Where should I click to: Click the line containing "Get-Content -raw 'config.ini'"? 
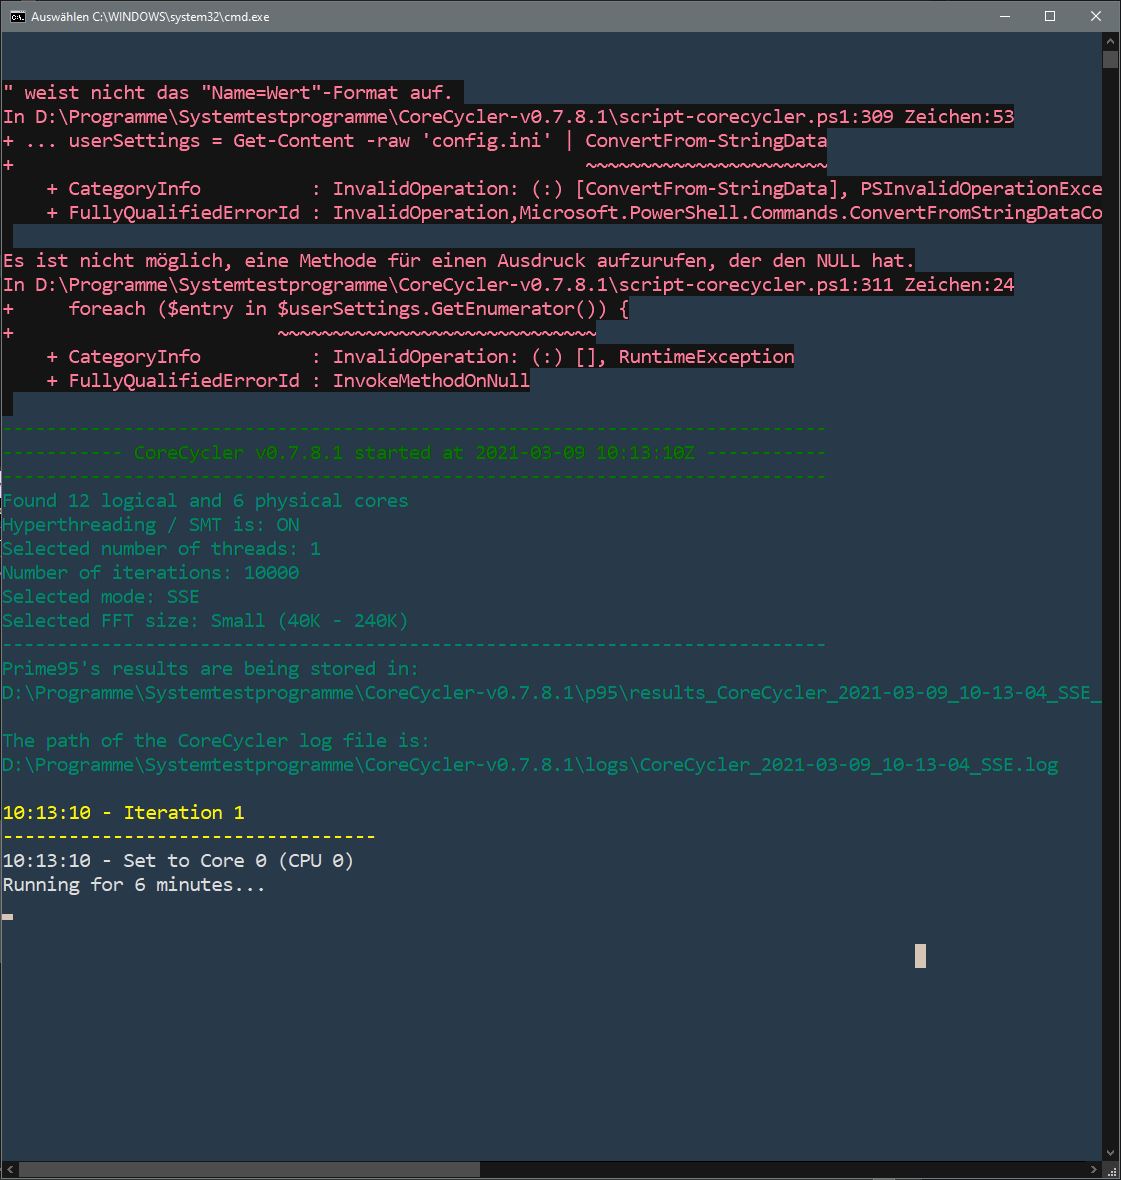[415, 141]
